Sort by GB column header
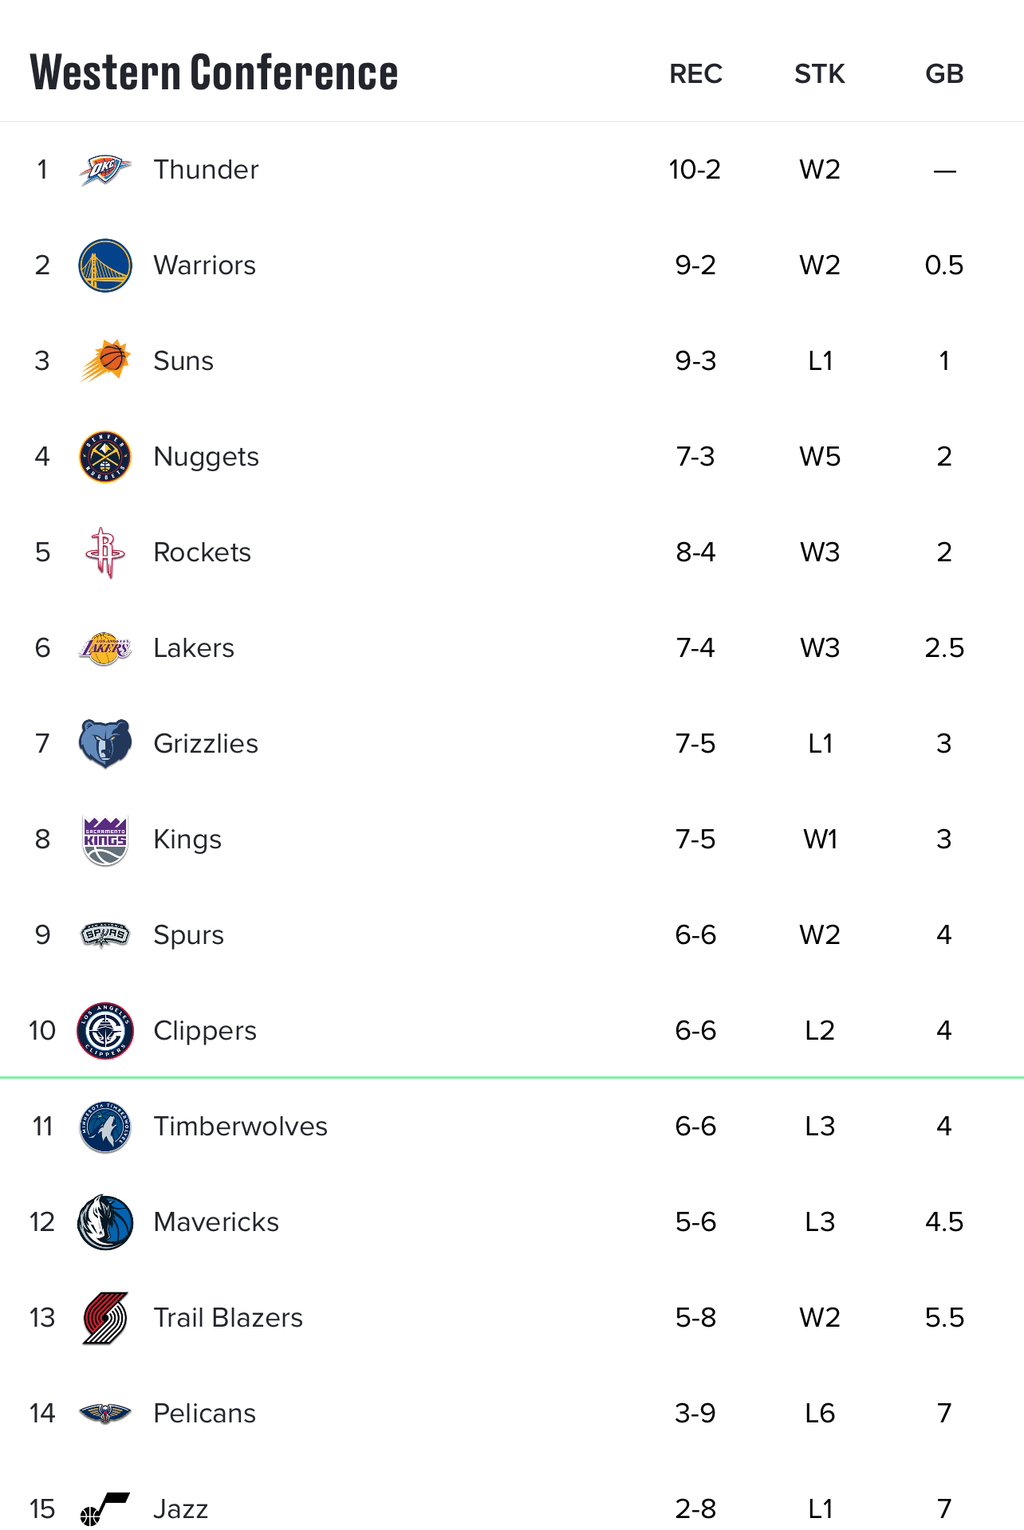1024x1530 pixels. [944, 74]
